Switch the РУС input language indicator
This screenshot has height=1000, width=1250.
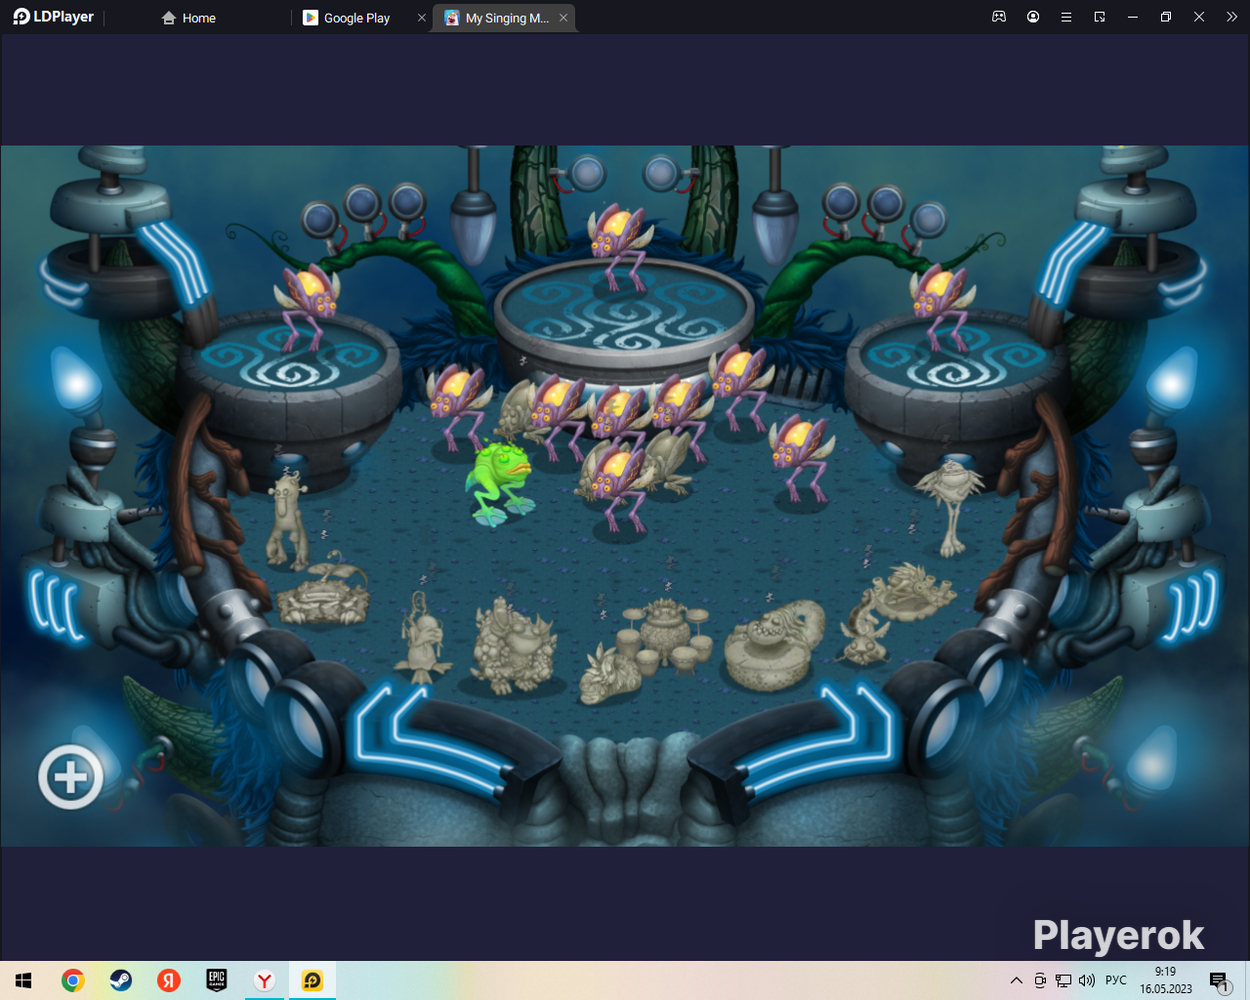[x=1116, y=980]
